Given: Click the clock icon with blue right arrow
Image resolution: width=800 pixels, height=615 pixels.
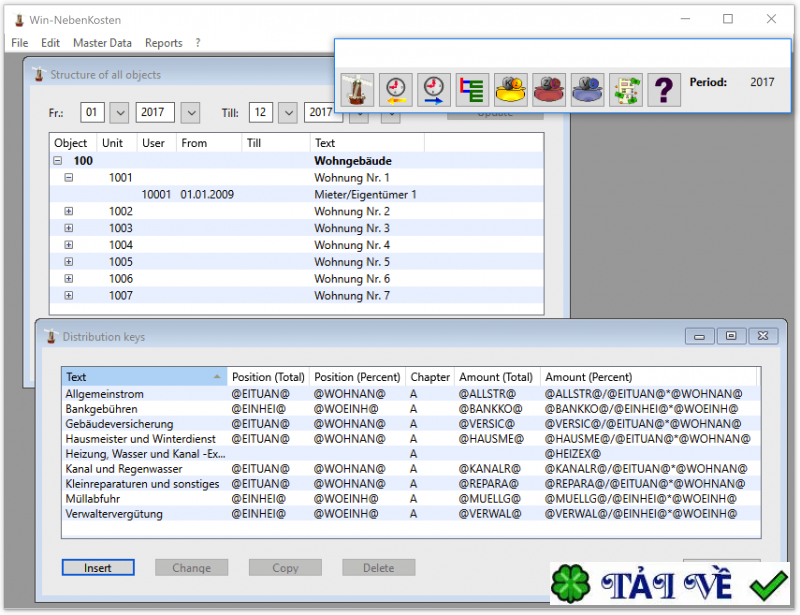Looking at the screenshot, I should point(434,90).
